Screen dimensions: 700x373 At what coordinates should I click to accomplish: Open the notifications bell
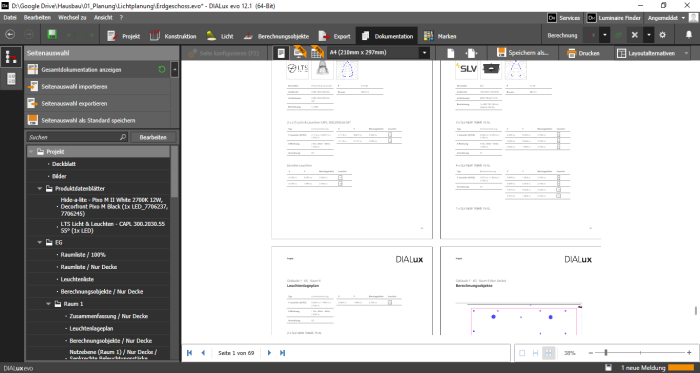[689, 35]
